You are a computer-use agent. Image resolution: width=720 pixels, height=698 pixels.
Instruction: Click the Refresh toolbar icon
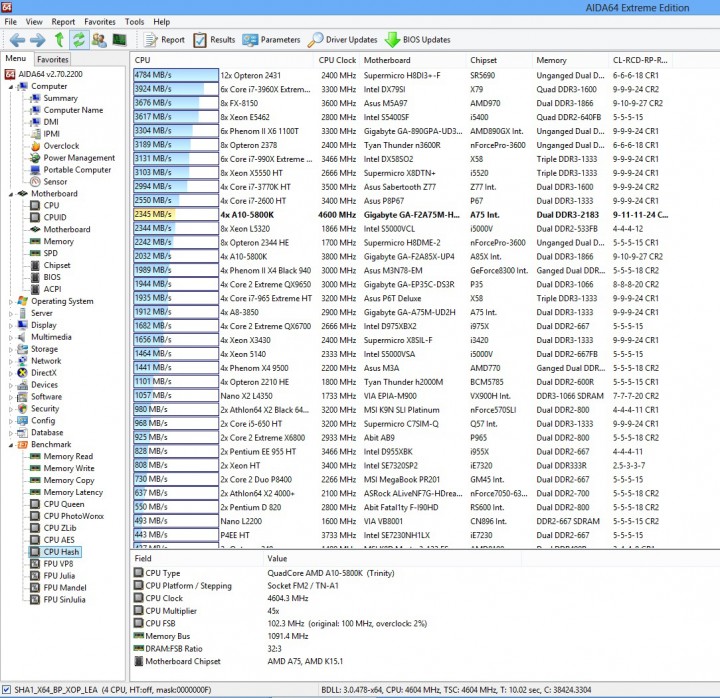pyautogui.click(x=79, y=40)
